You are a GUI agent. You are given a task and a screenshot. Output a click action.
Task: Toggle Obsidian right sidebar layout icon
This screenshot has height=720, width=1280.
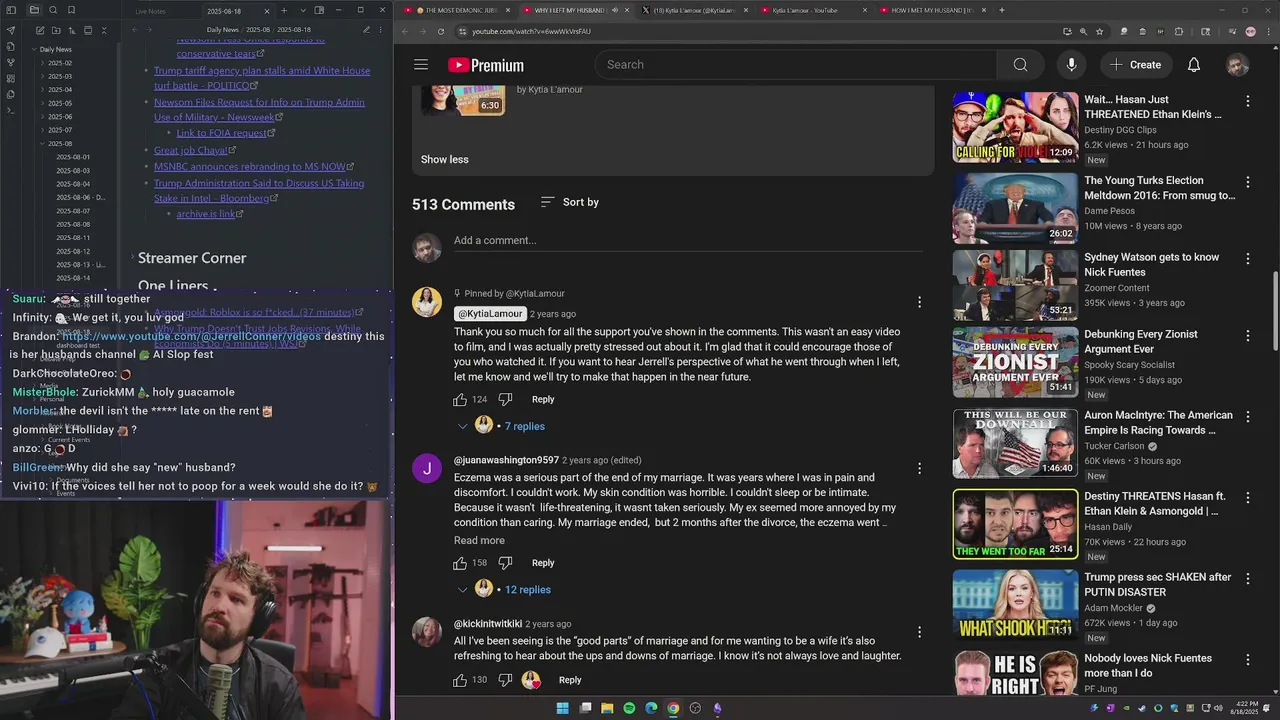click(319, 10)
